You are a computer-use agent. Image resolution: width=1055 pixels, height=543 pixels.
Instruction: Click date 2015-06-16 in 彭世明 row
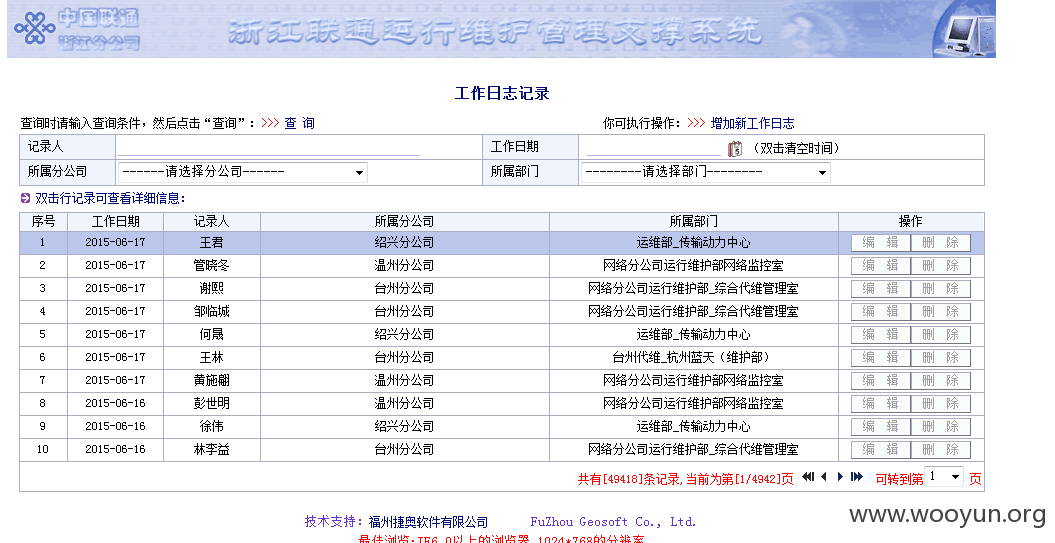click(x=115, y=404)
